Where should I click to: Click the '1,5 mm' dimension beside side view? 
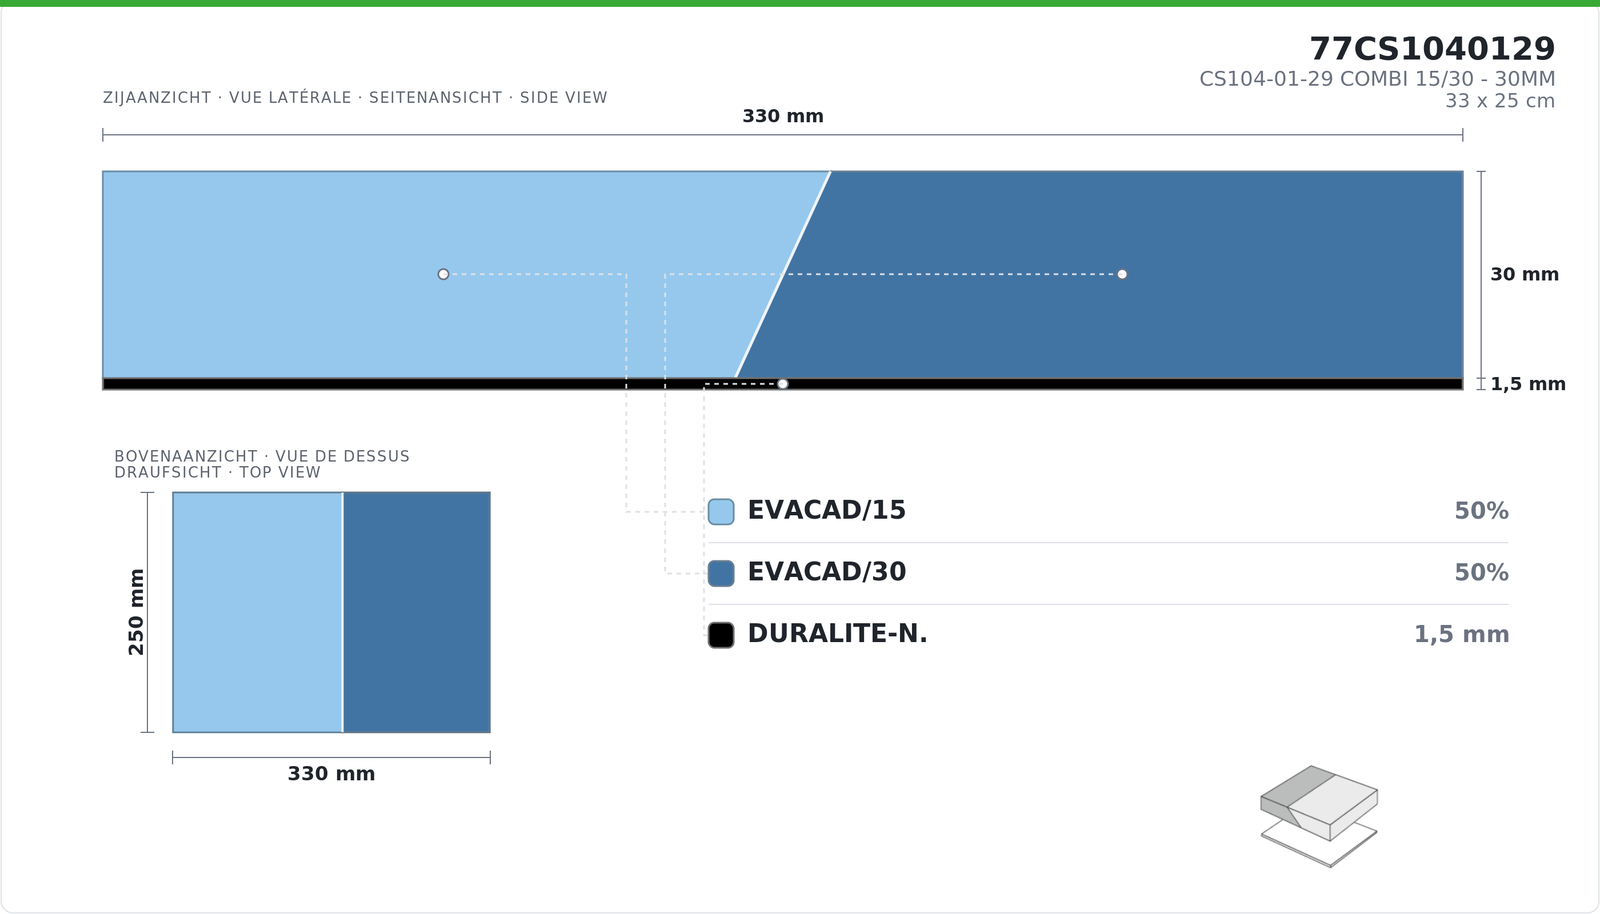tap(1528, 384)
